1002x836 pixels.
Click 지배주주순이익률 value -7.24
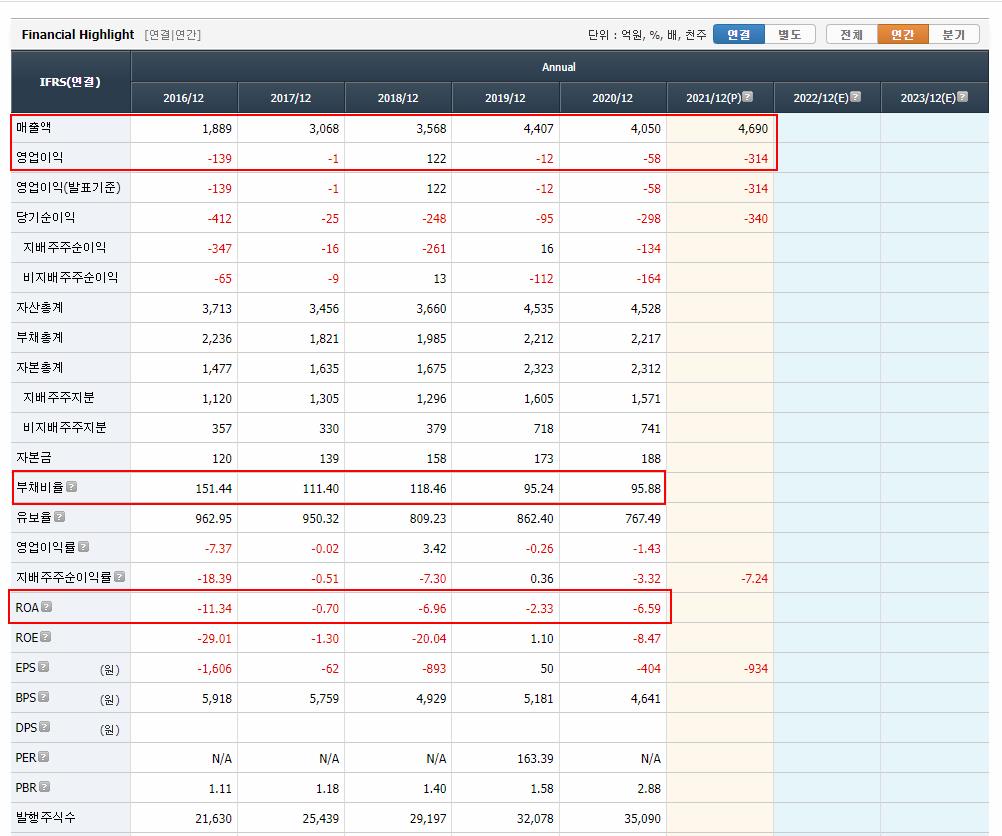(x=755, y=578)
